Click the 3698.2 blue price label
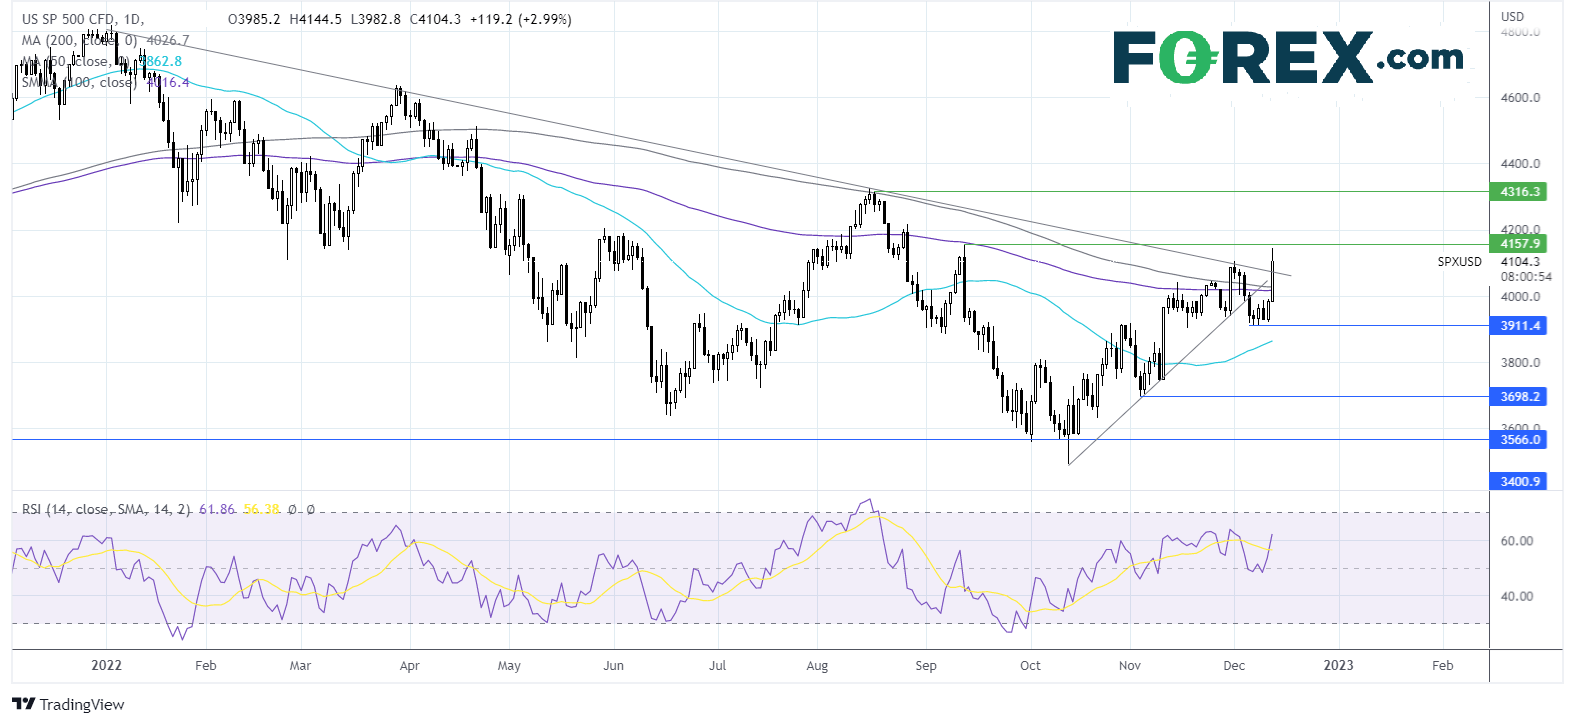This screenshot has width=1575, height=725. [1520, 396]
